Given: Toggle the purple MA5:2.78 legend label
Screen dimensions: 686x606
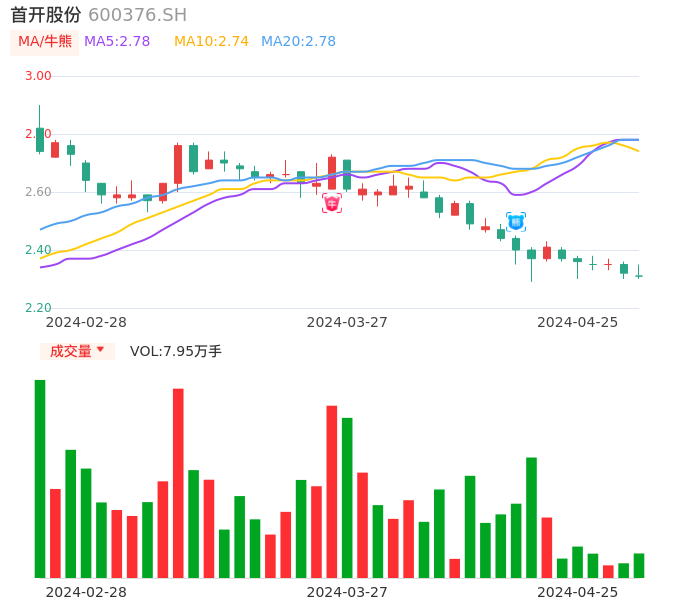Looking at the screenshot, I should 117,42.
